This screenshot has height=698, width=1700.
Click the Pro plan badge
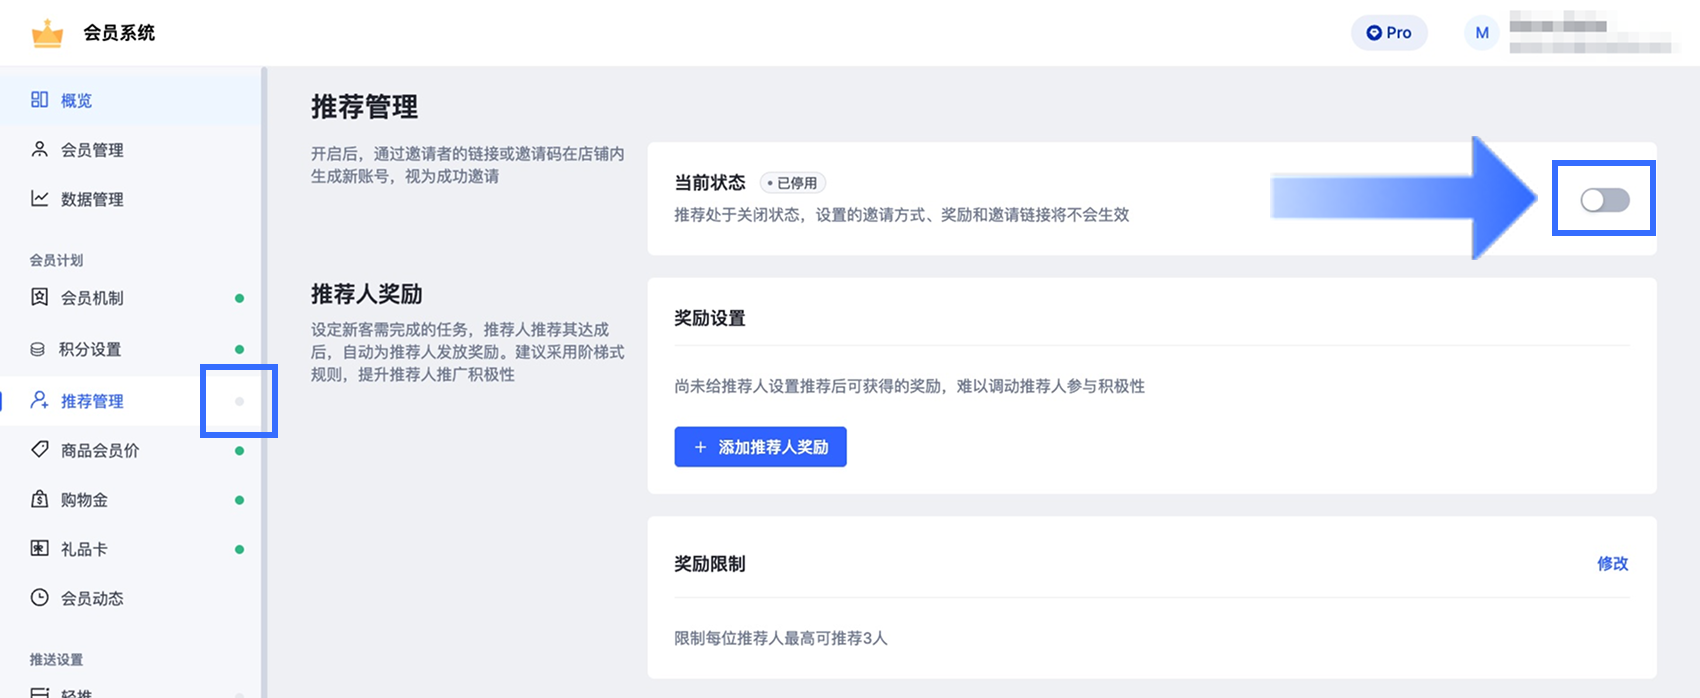(x=1389, y=33)
